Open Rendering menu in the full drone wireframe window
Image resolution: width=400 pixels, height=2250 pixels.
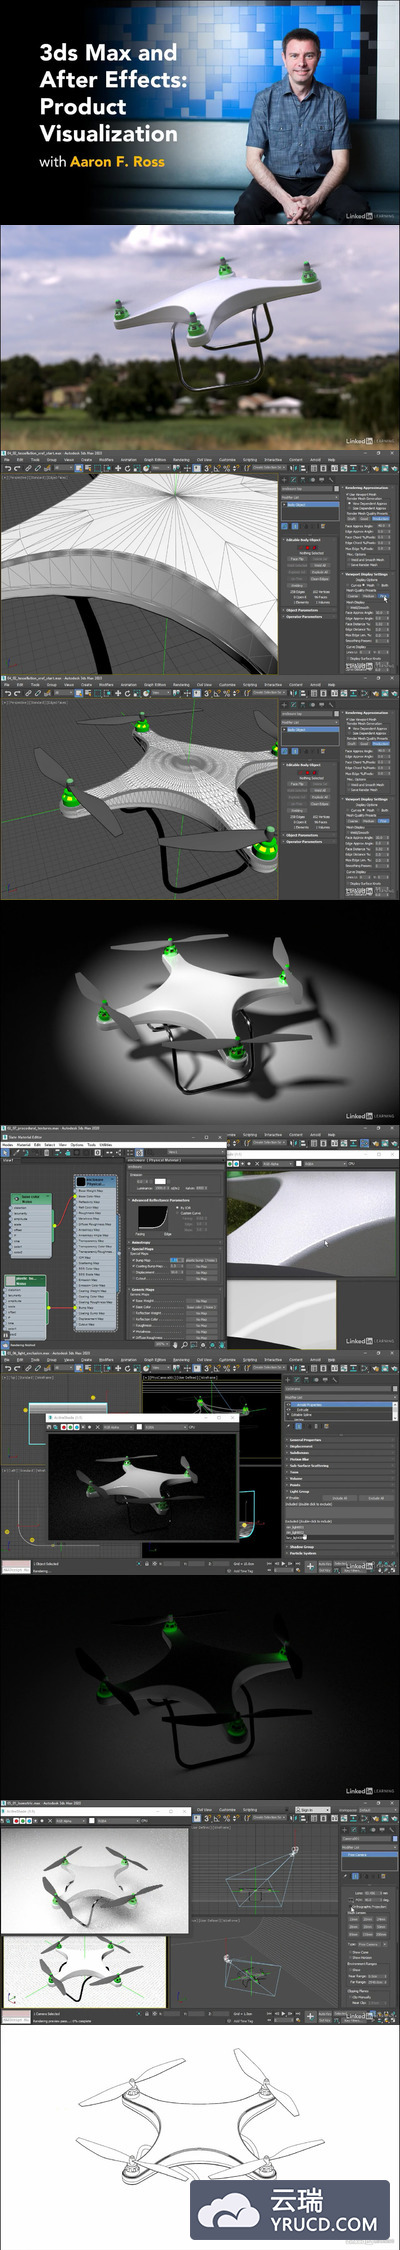pos(181,685)
